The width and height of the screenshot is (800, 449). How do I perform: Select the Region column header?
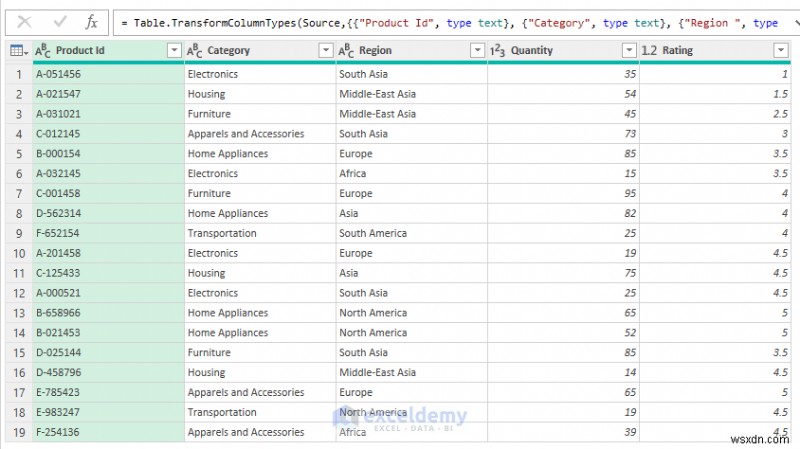pos(411,51)
